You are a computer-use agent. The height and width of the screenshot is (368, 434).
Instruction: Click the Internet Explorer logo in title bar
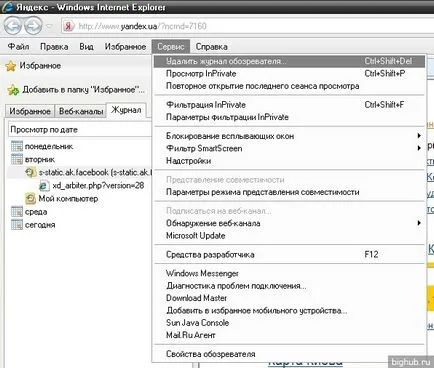(7, 6)
